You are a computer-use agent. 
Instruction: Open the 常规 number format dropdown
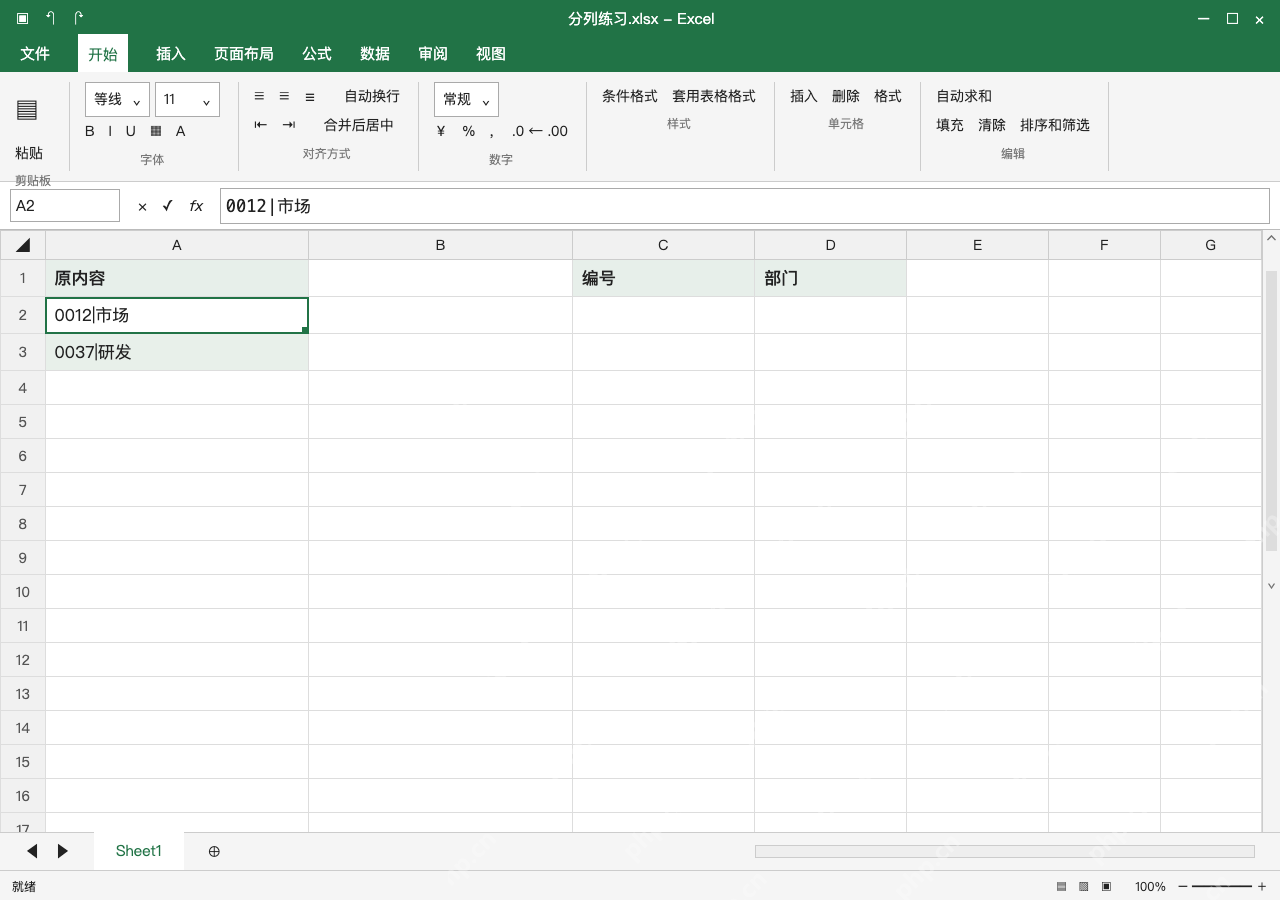click(x=466, y=99)
